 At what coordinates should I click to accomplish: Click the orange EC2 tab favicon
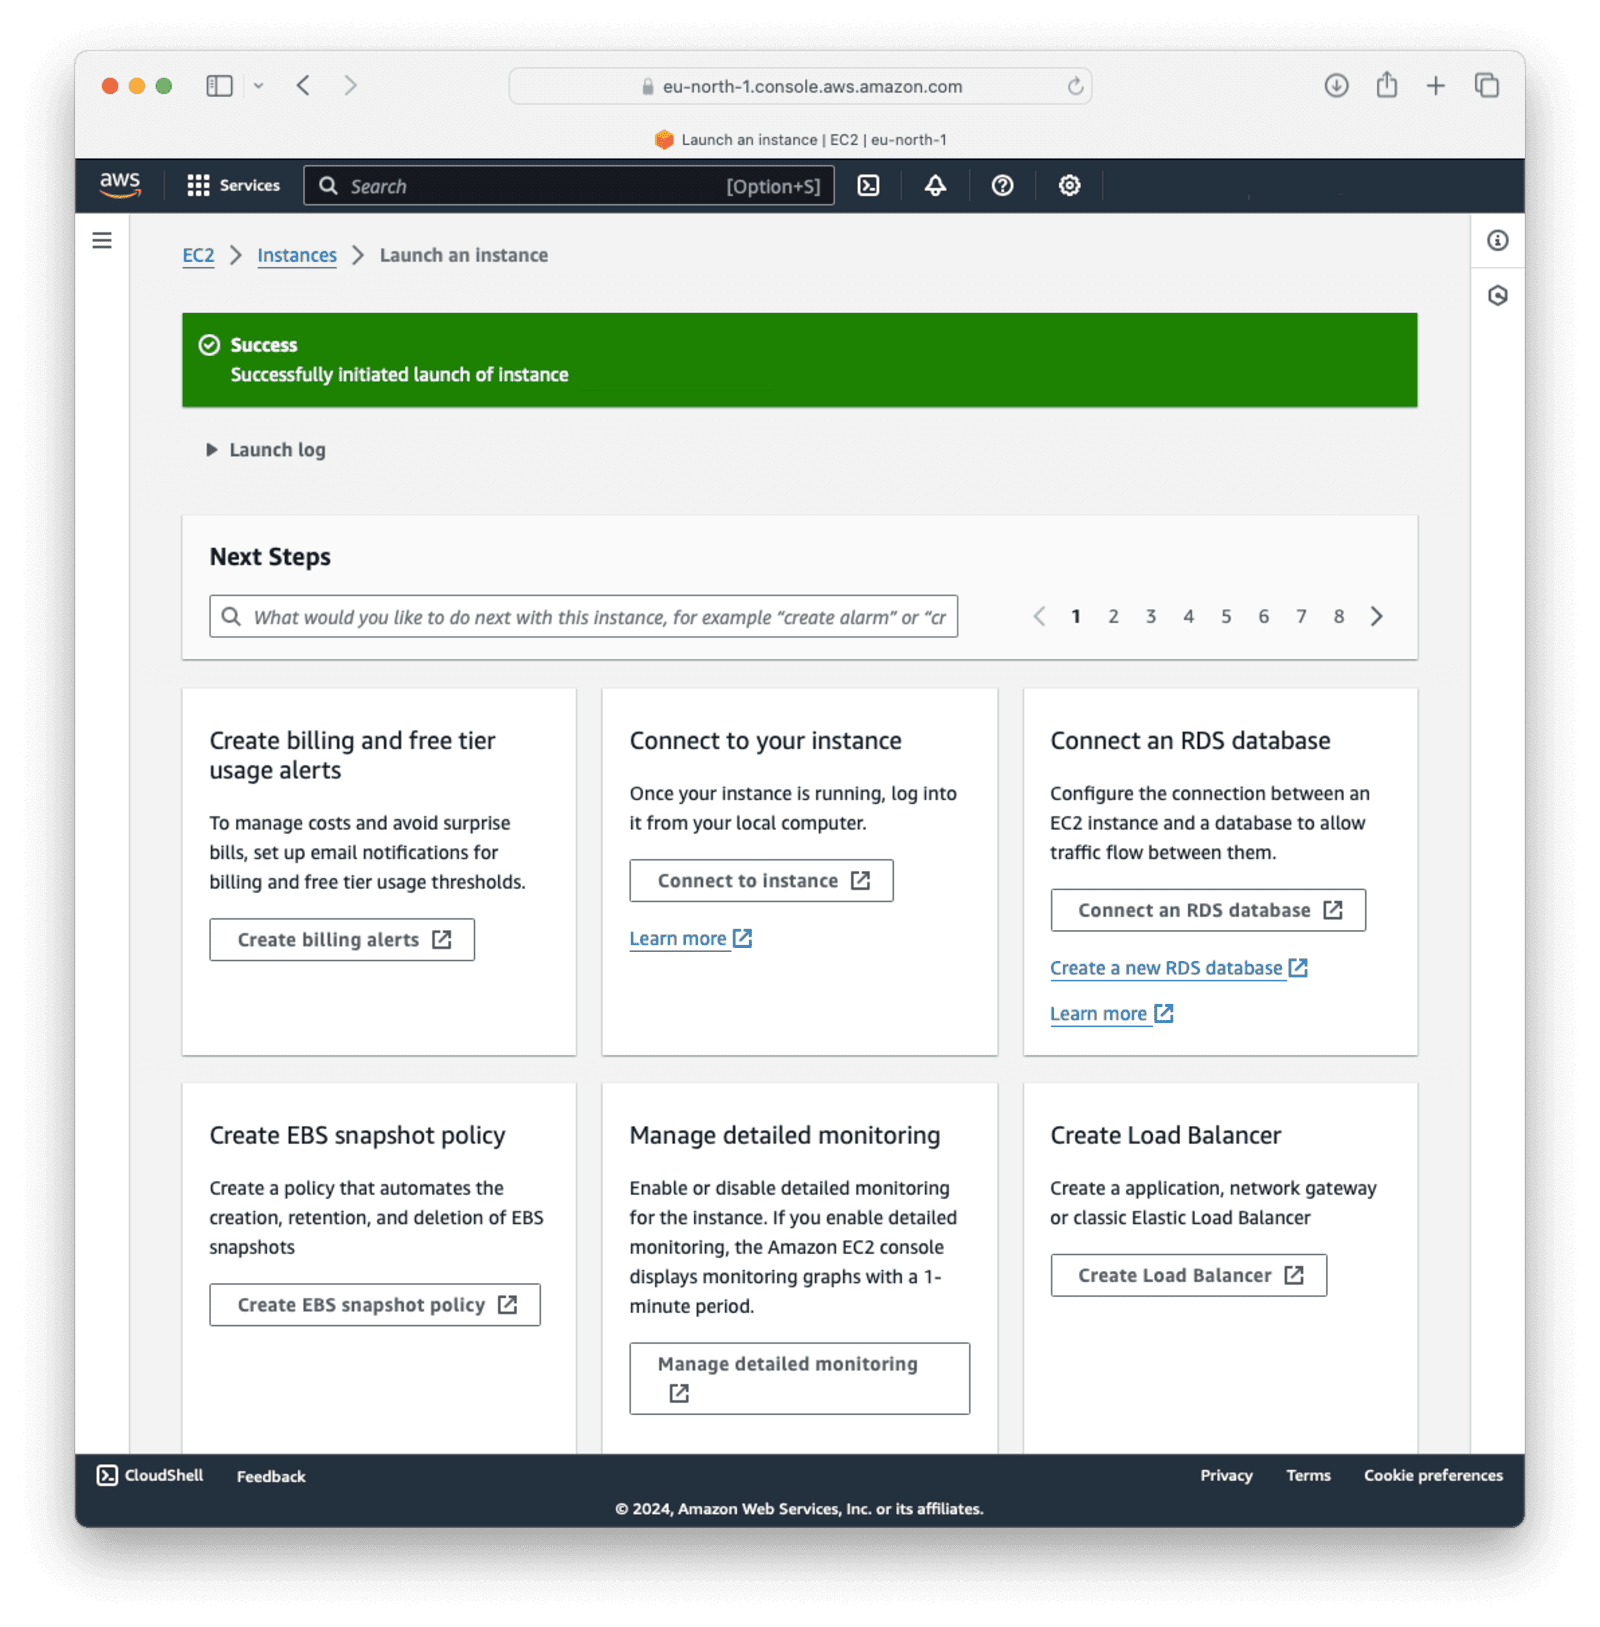pos(664,140)
